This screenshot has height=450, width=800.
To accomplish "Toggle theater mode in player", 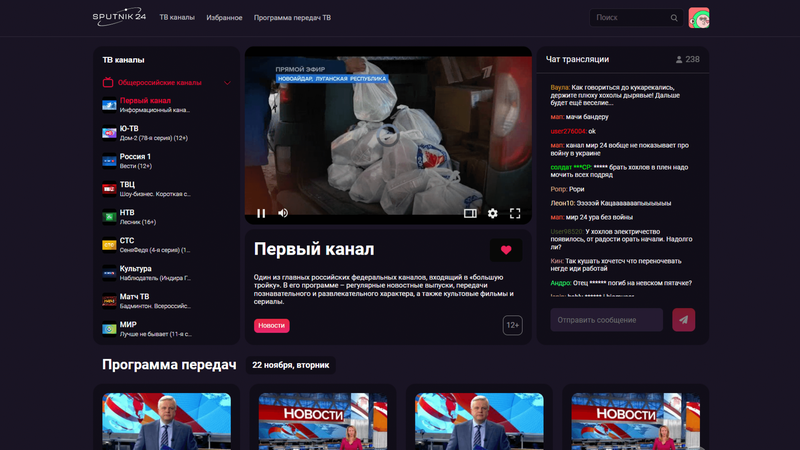I will pyautogui.click(x=470, y=213).
